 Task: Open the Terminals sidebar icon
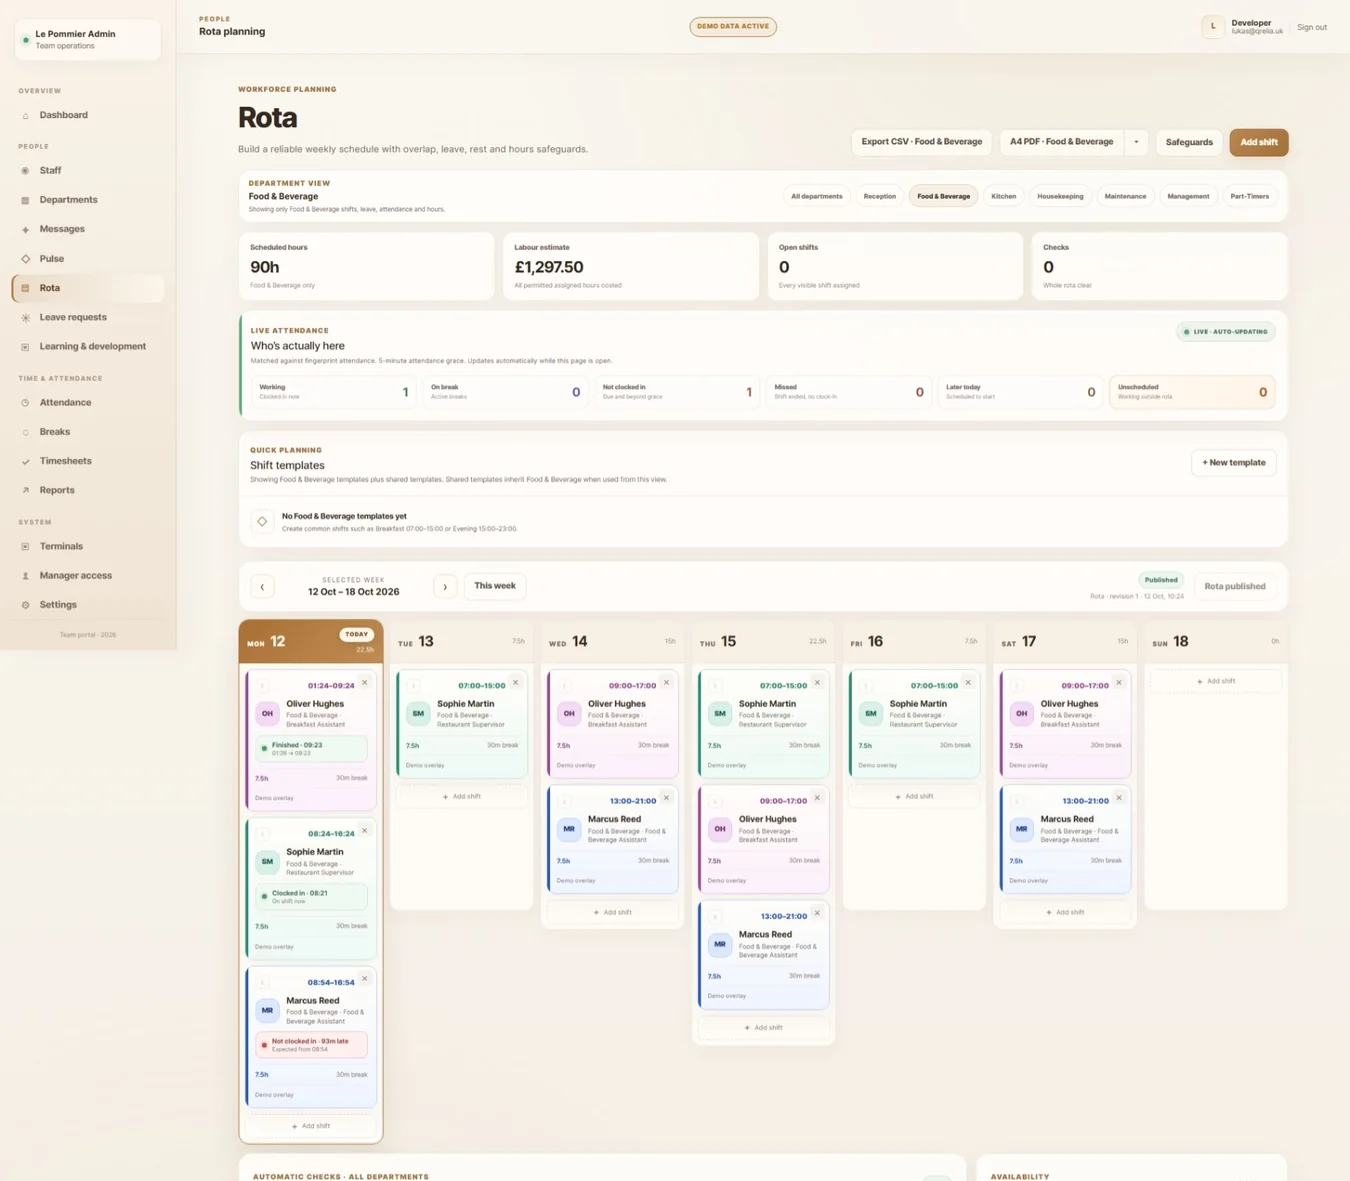(x=25, y=547)
